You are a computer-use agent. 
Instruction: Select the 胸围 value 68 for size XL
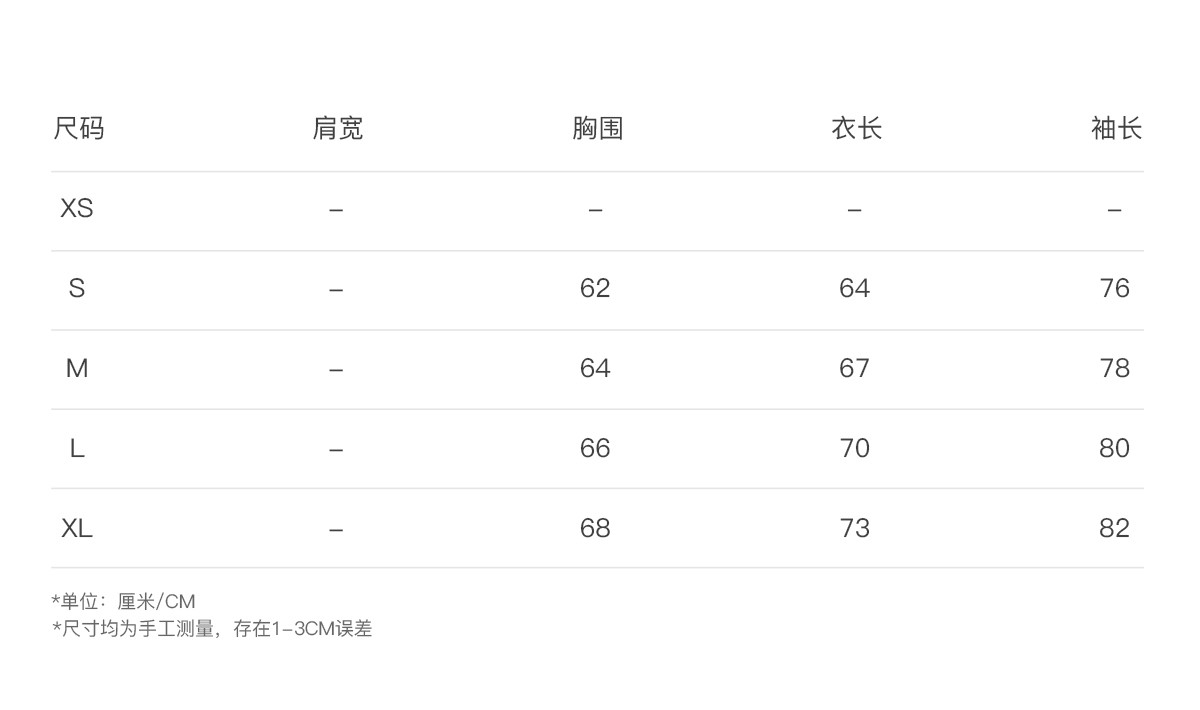pyautogui.click(x=595, y=528)
